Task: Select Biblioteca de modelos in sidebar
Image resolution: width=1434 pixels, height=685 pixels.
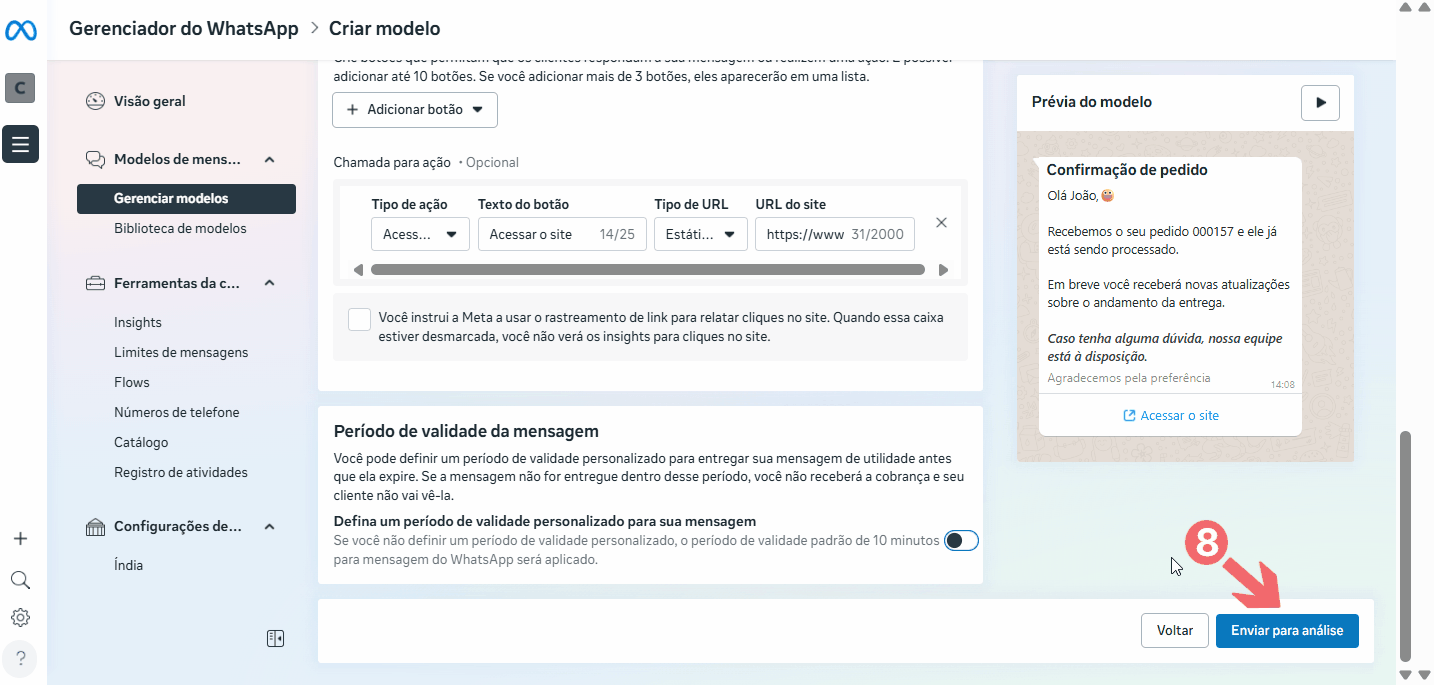Action: (180, 229)
